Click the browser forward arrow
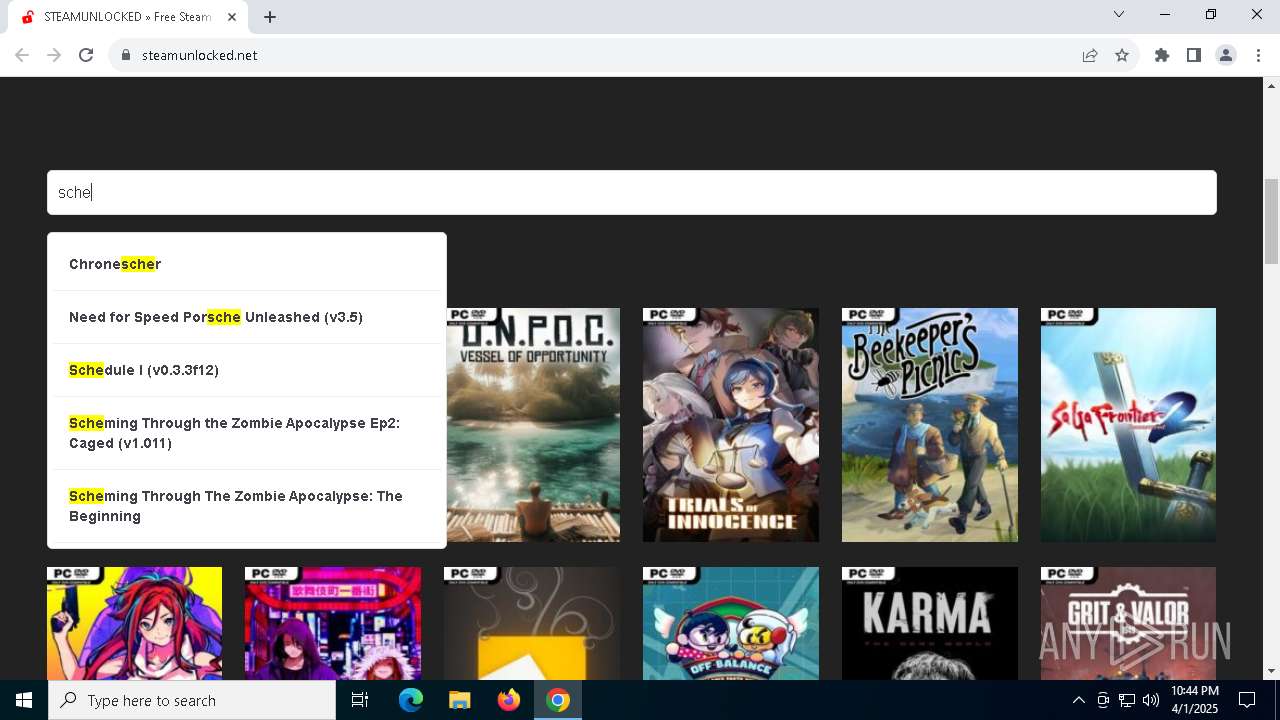 [x=54, y=55]
